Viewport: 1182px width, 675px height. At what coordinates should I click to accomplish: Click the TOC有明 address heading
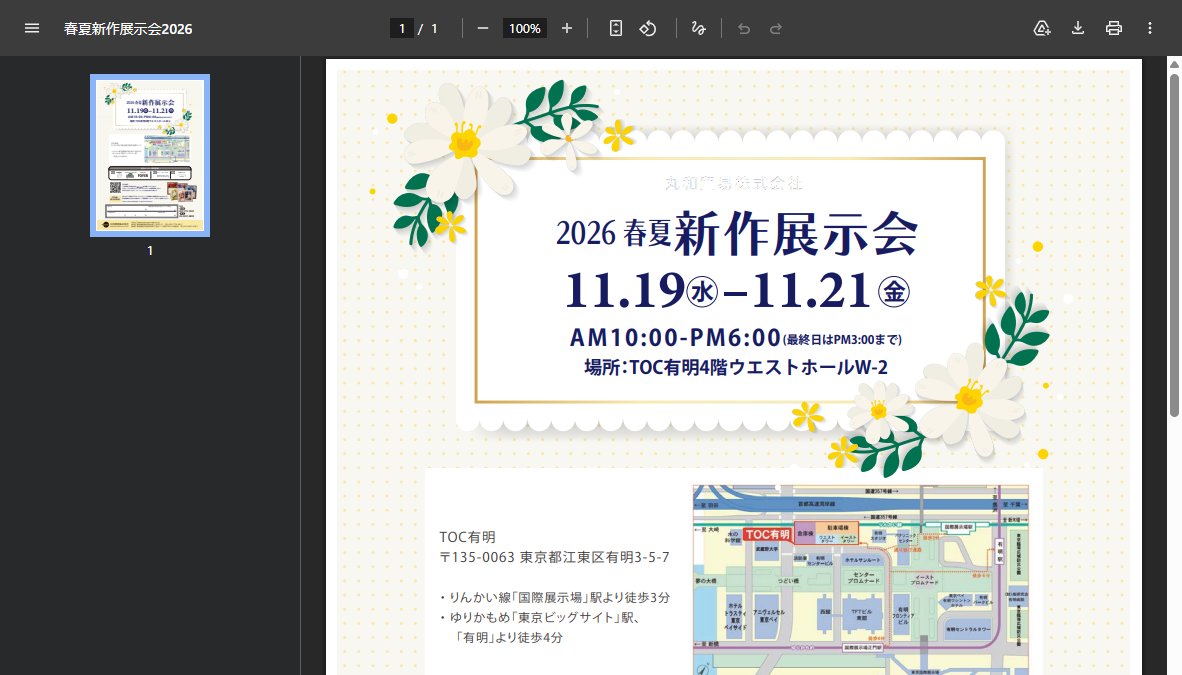coord(467,537)
